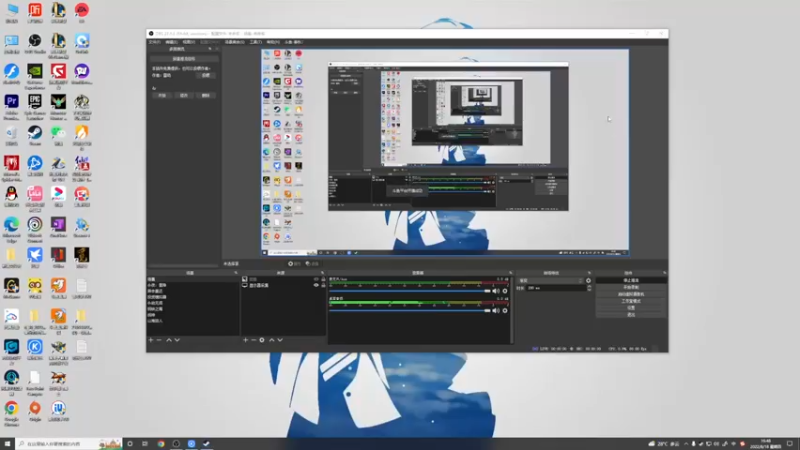Remove selected source with Sources minus icon
This screenshot has height=450, width=800.
tap(254, 340)
